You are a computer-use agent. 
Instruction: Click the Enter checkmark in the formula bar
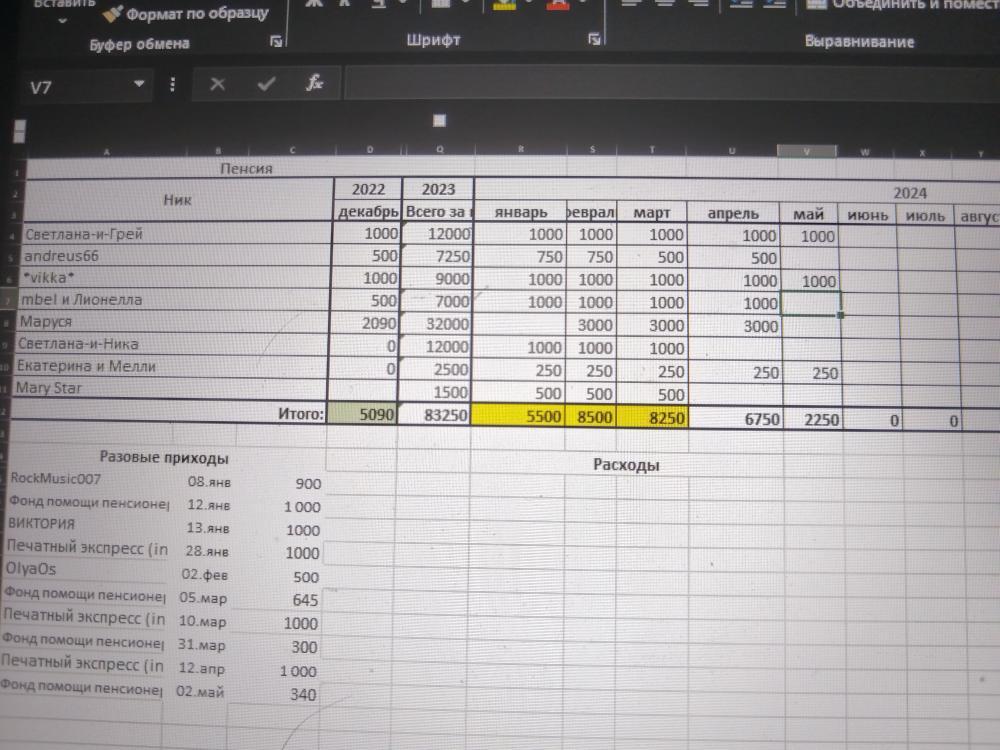(x=266, y=85)
